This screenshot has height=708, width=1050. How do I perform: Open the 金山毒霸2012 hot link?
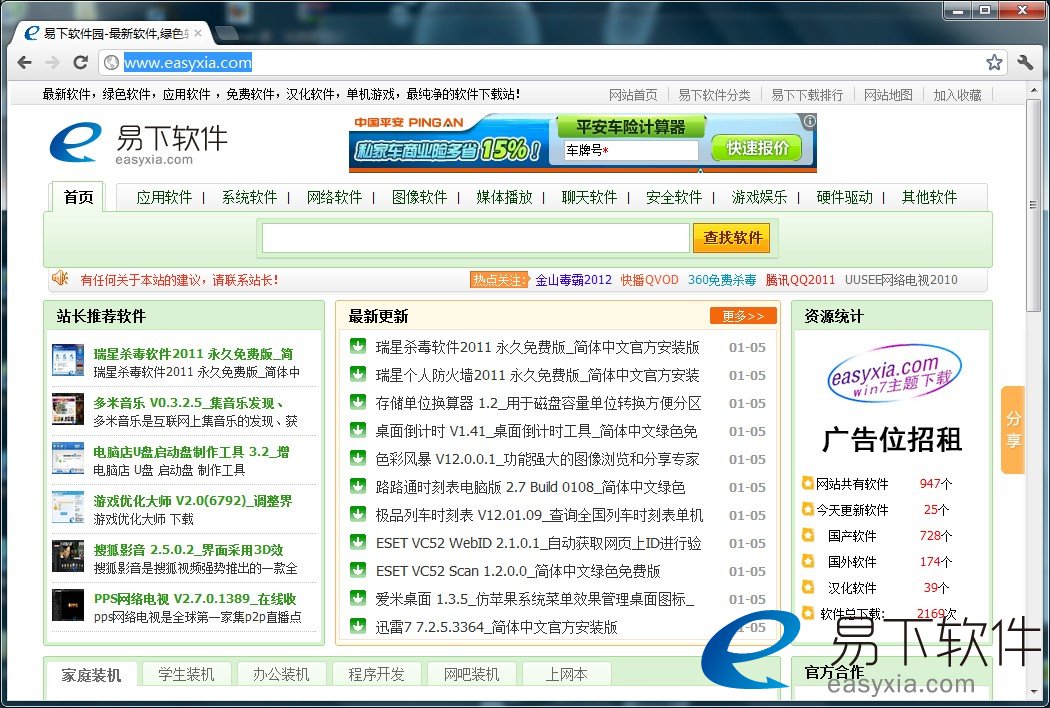(573, 280)
